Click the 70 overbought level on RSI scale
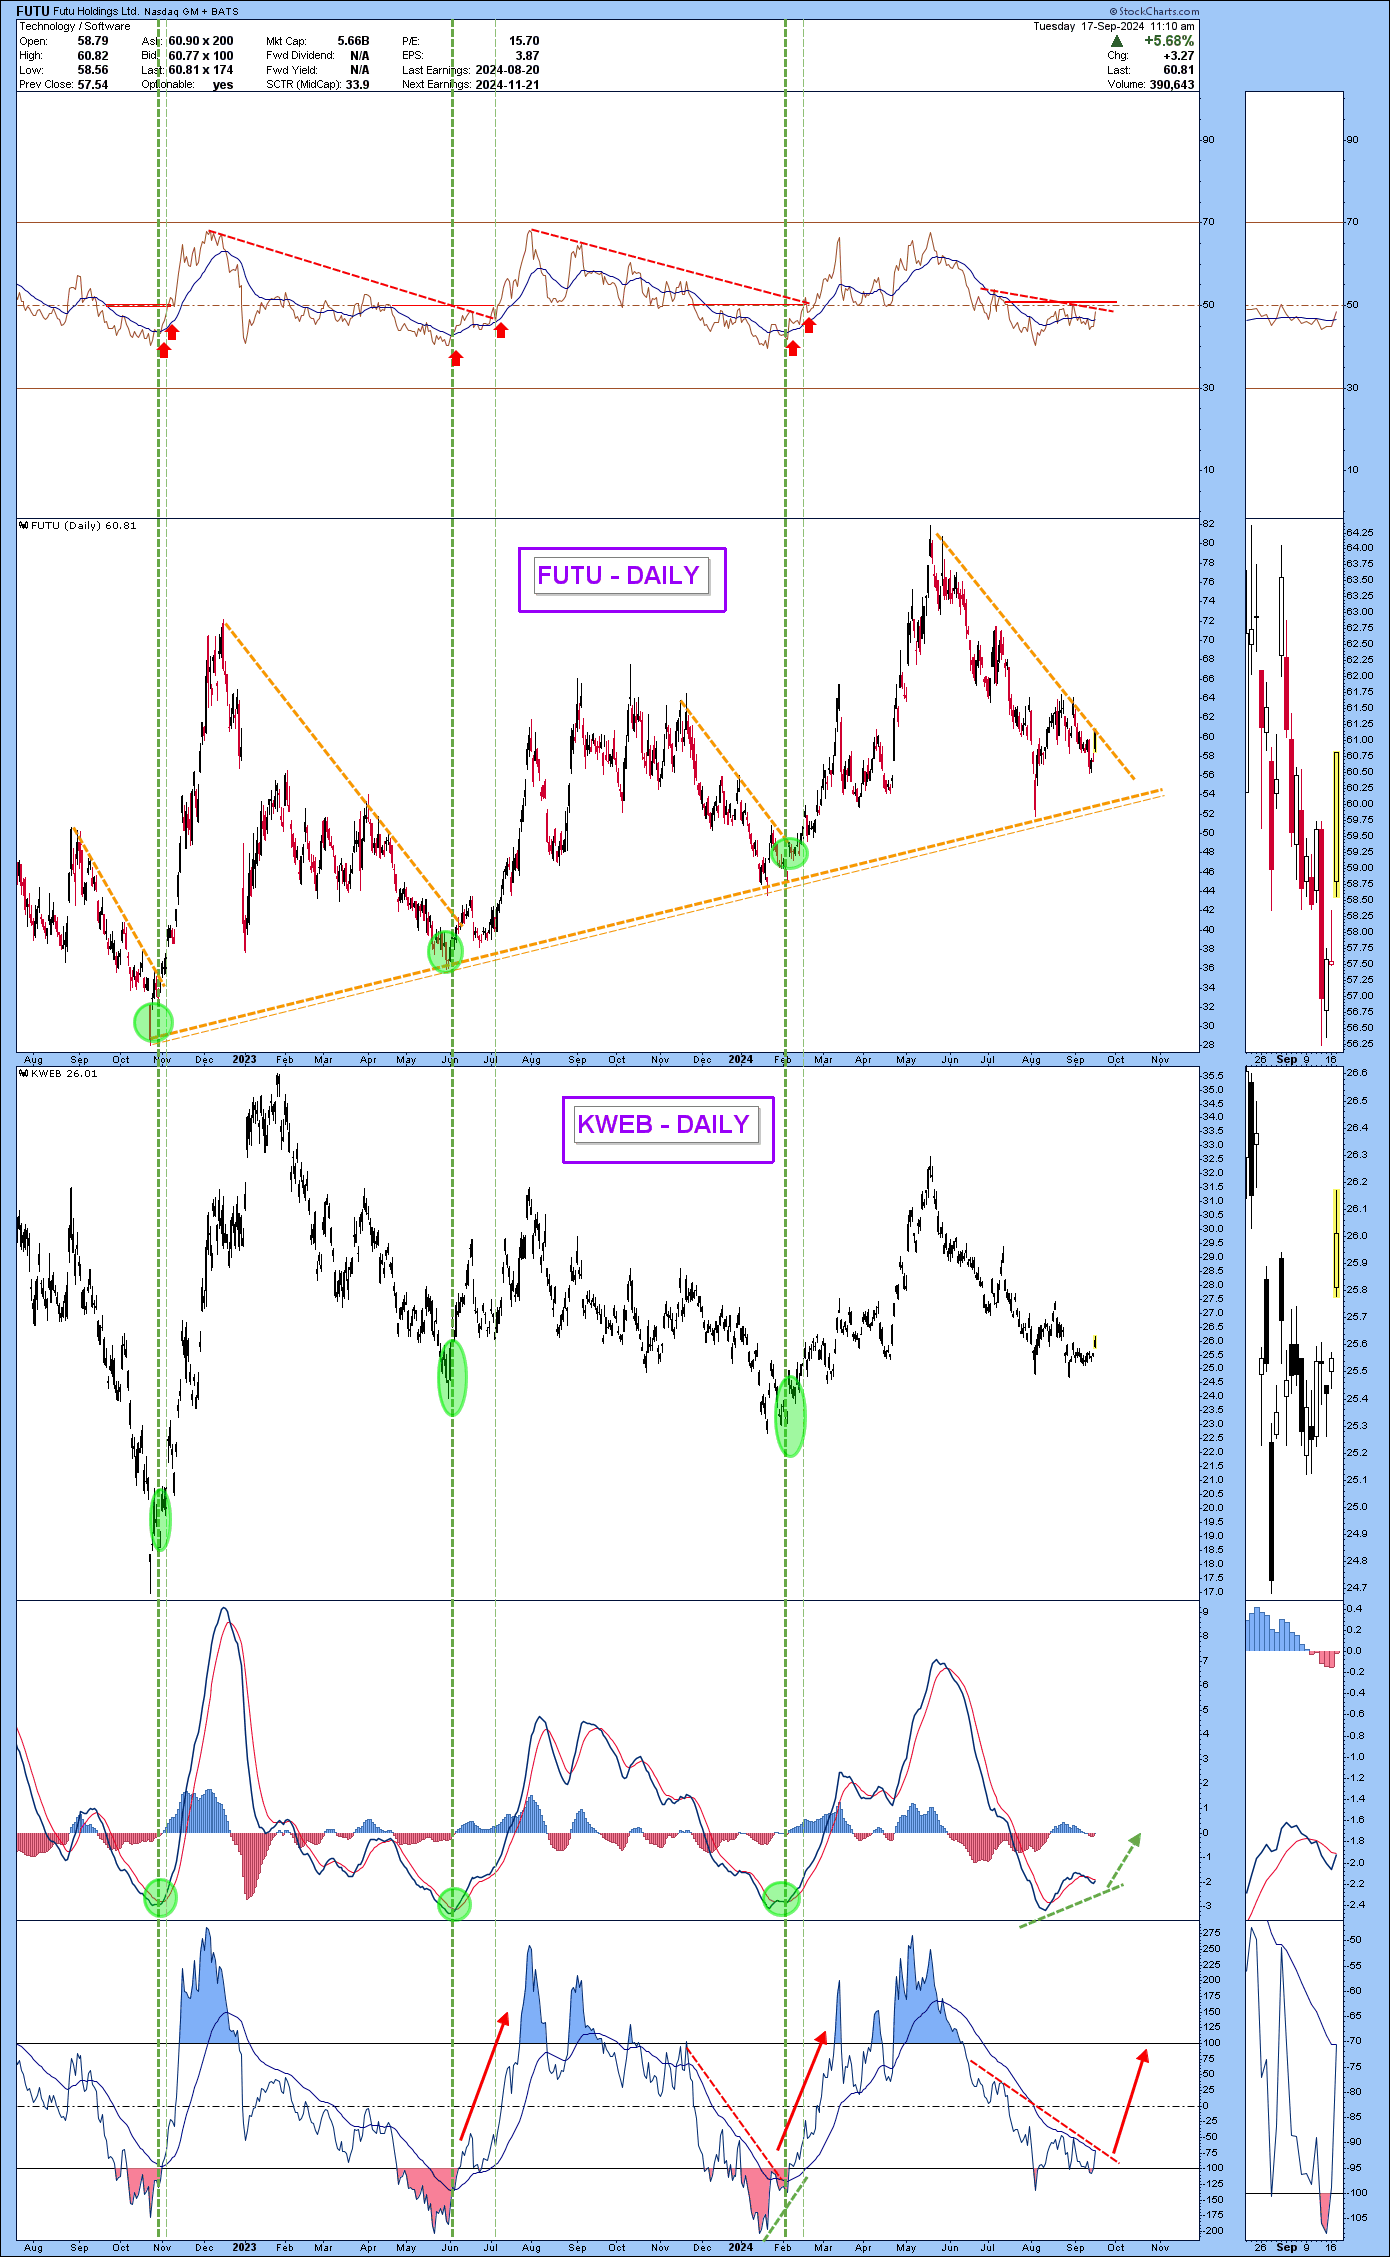Screen dimensions: 1390x2257 1210,222
